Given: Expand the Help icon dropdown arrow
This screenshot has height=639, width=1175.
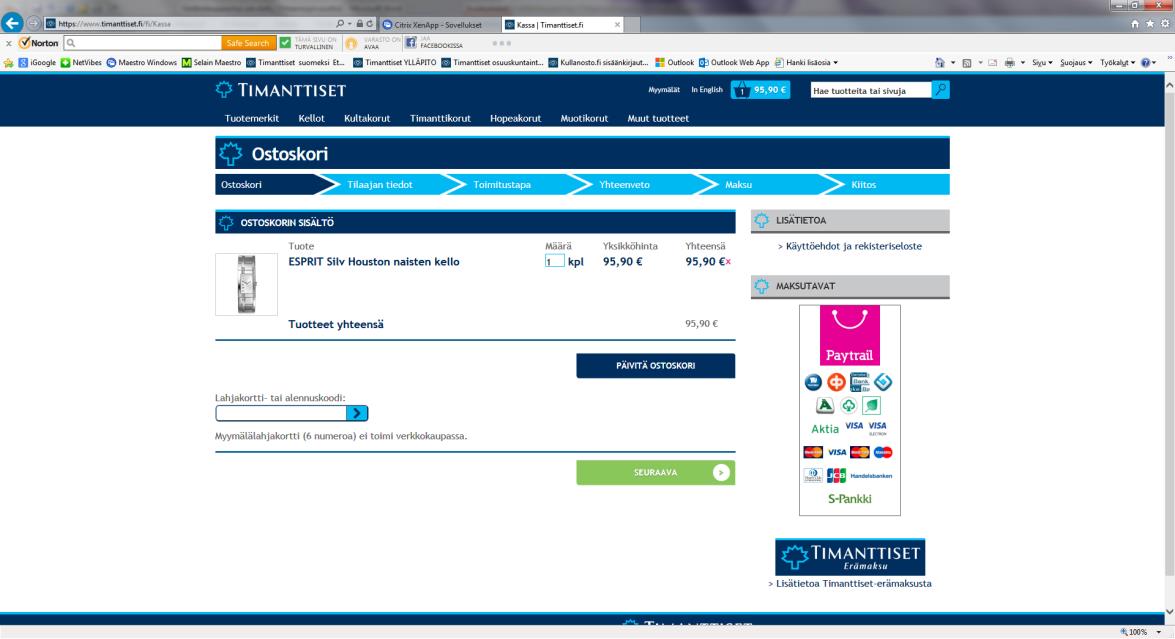Looking at the screenshot, I should point(1155,63).
